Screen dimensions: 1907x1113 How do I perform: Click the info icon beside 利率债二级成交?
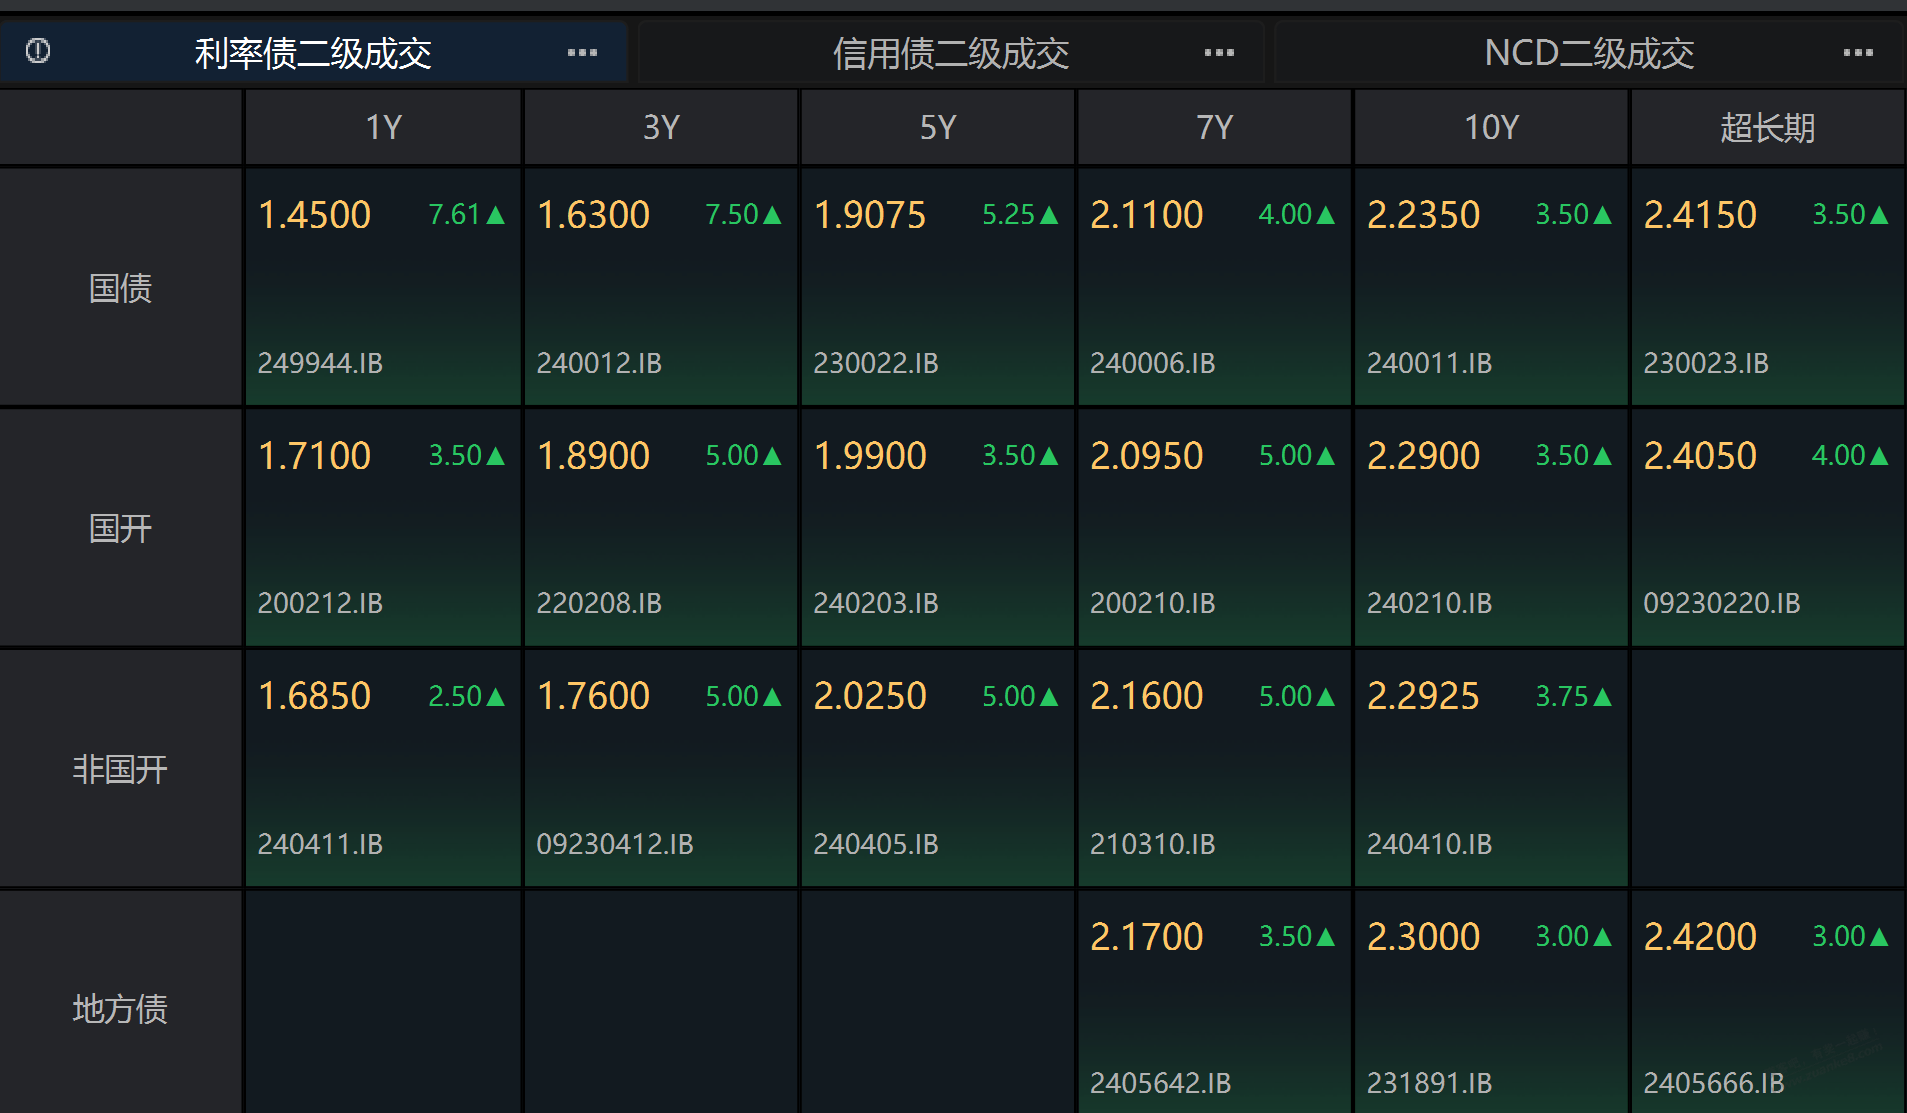click(38, 51)
